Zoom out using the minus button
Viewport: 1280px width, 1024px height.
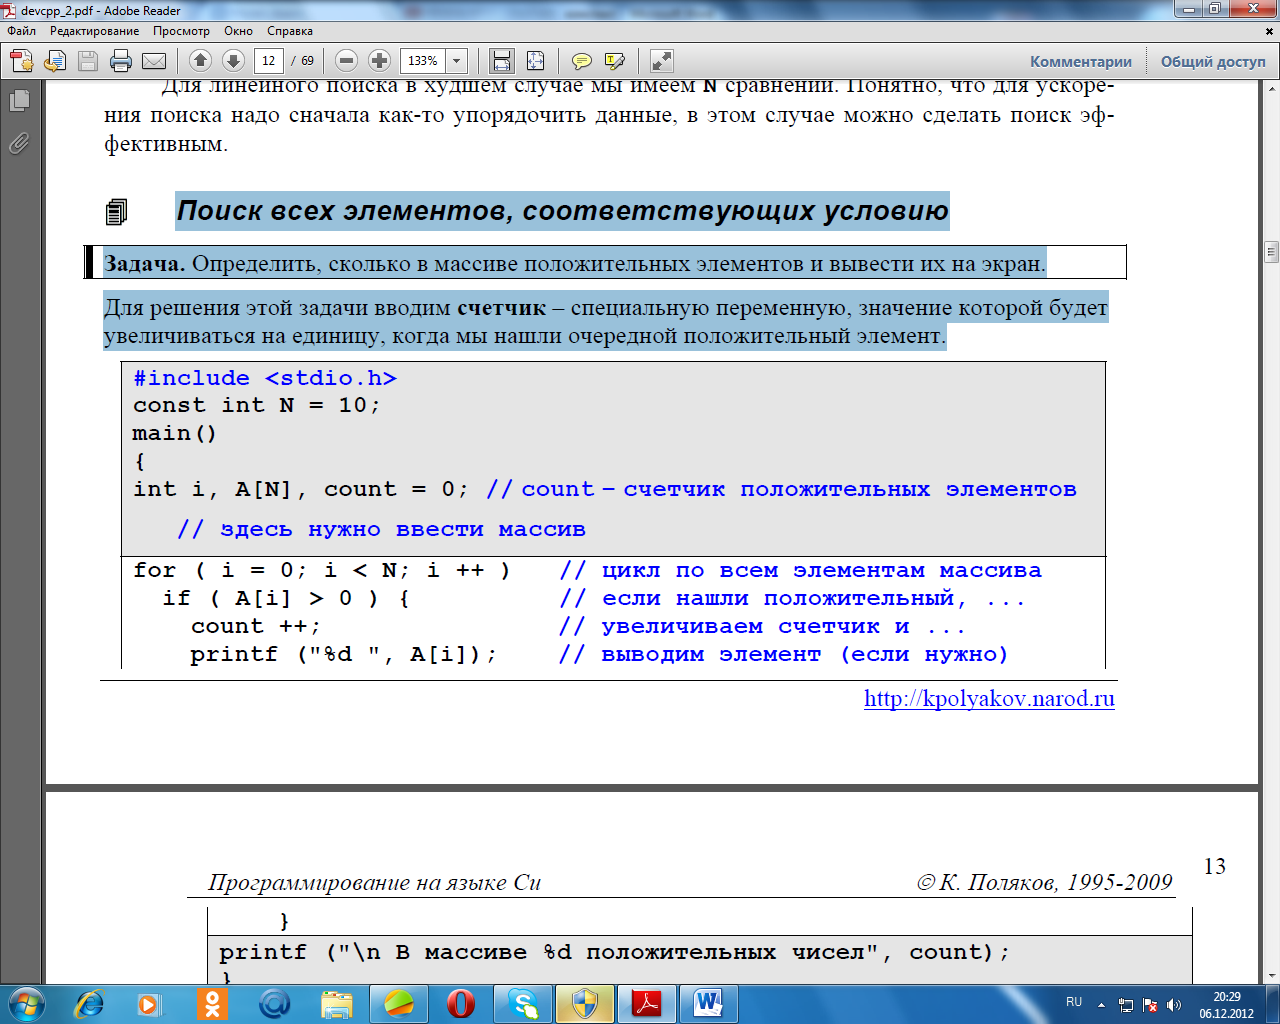point(346,61)
